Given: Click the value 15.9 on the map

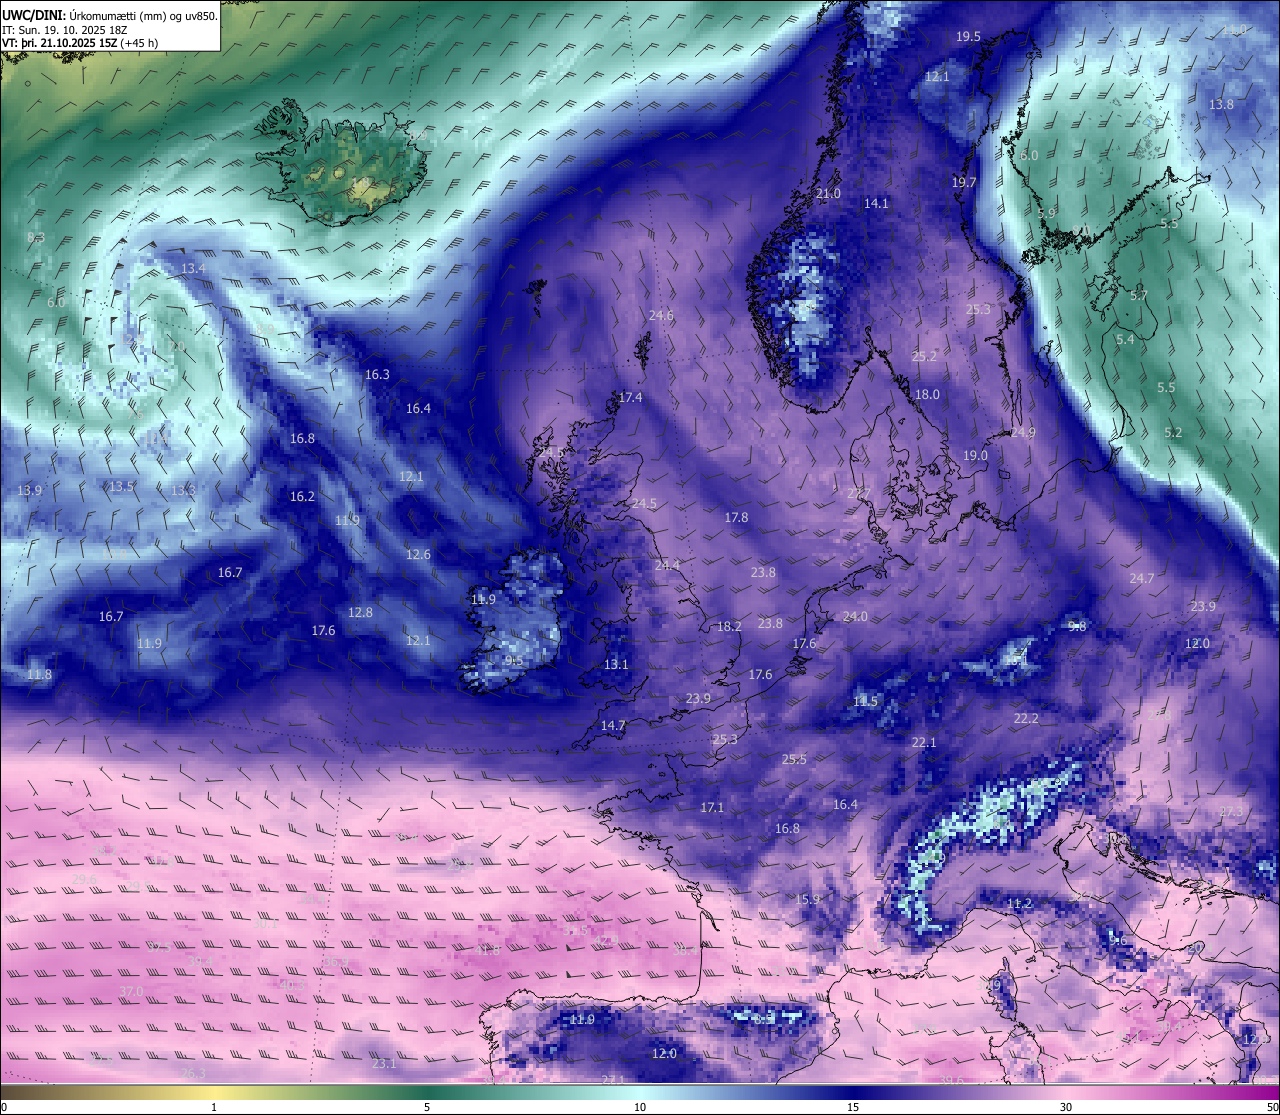Looking at the screenshot, I should [x=807, y=899].
